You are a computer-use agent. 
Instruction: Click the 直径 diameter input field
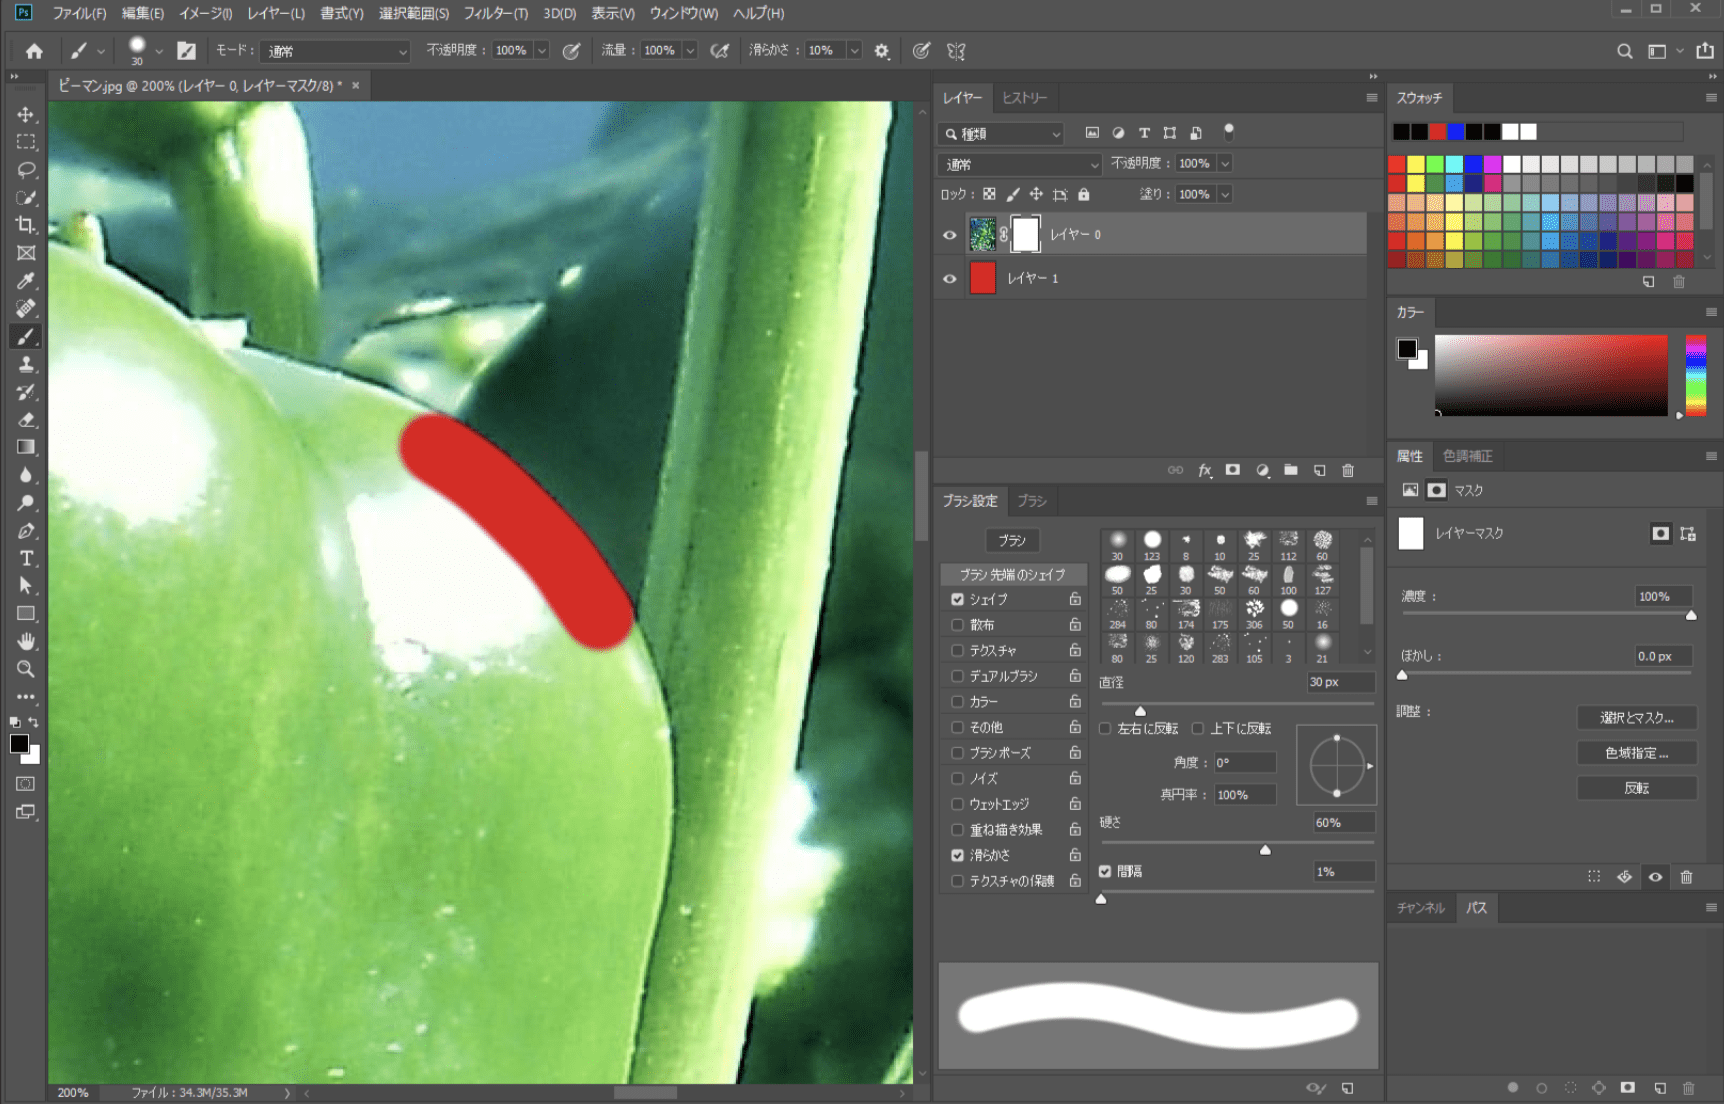click(1340, 682)
